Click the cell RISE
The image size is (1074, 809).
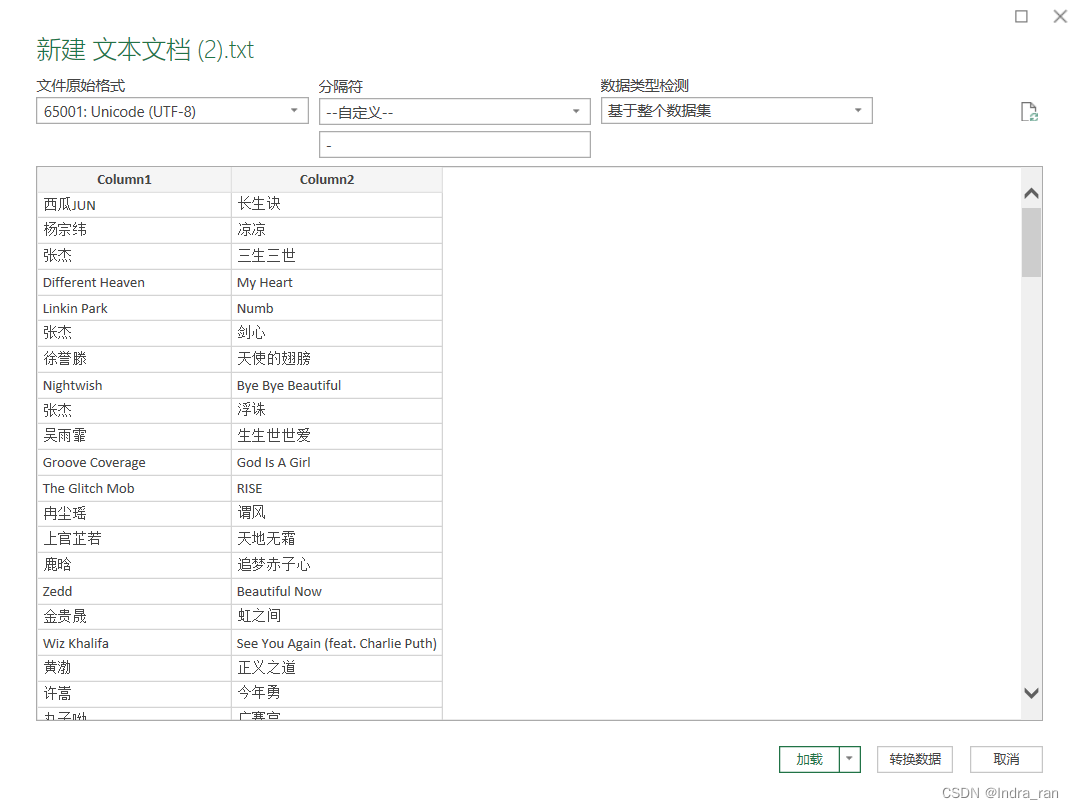(337, 488)
